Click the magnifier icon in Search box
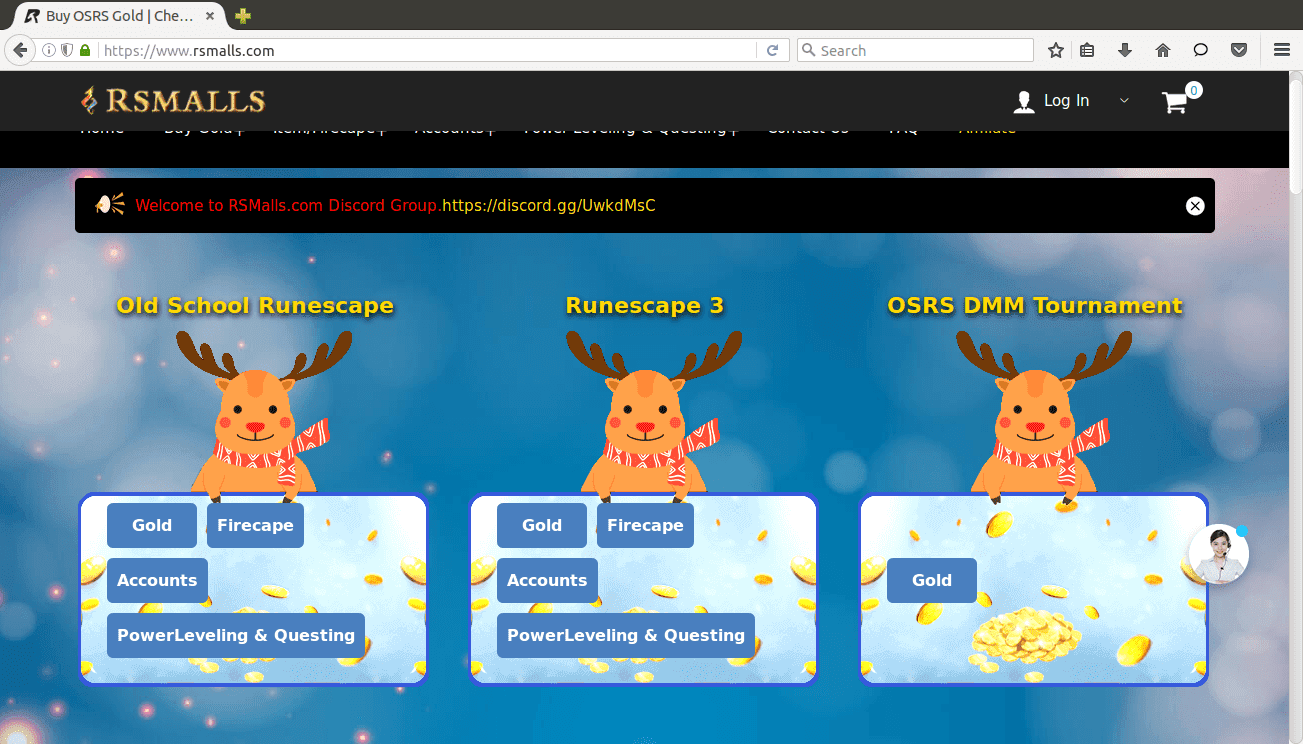Viewport: 1303px width, 744px height. (x=808, y=50)
